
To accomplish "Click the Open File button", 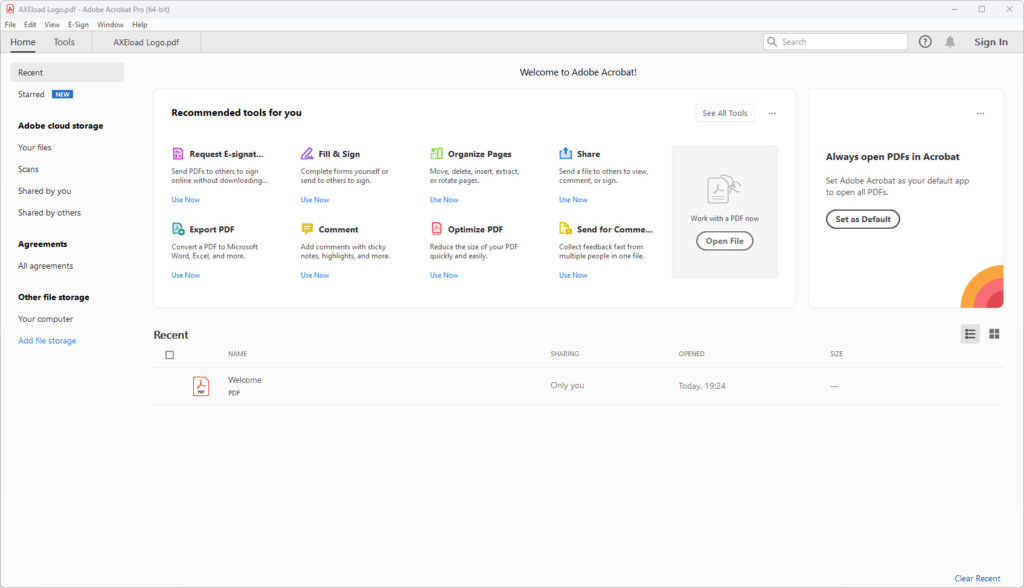I will (x=724, y=241).
